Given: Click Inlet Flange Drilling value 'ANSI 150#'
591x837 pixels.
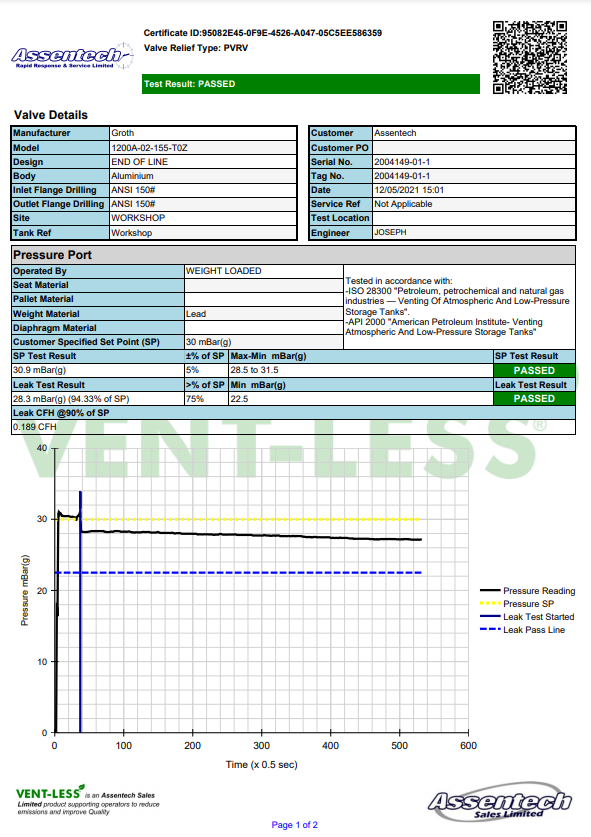Looking at the screenshot, I should click(x=133, y=190).
